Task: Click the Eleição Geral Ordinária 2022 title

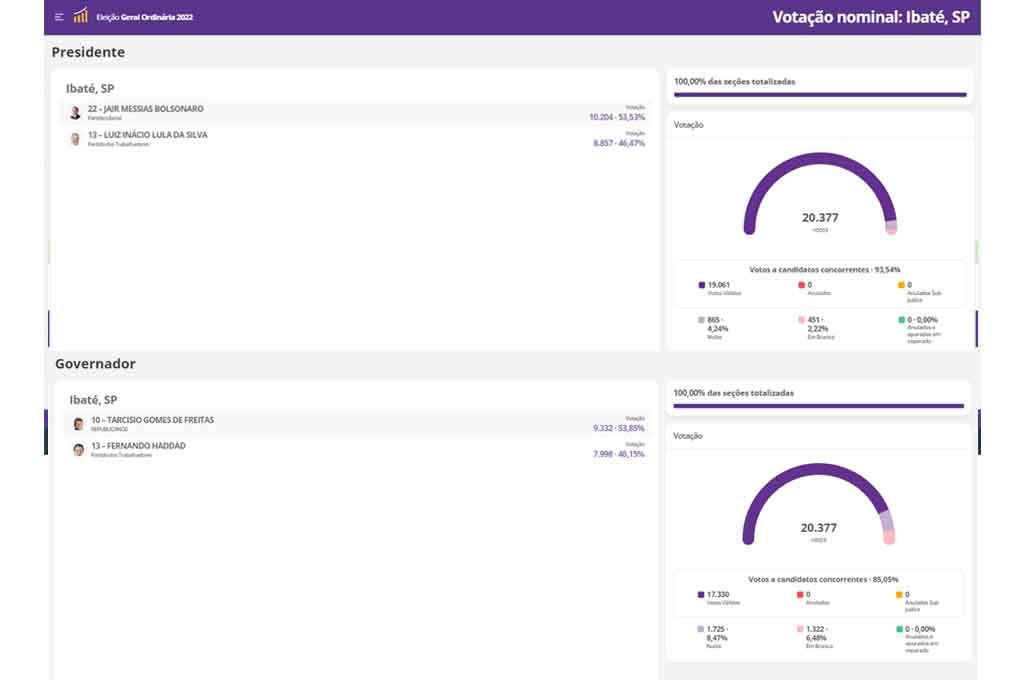Action: coord(144,18)
